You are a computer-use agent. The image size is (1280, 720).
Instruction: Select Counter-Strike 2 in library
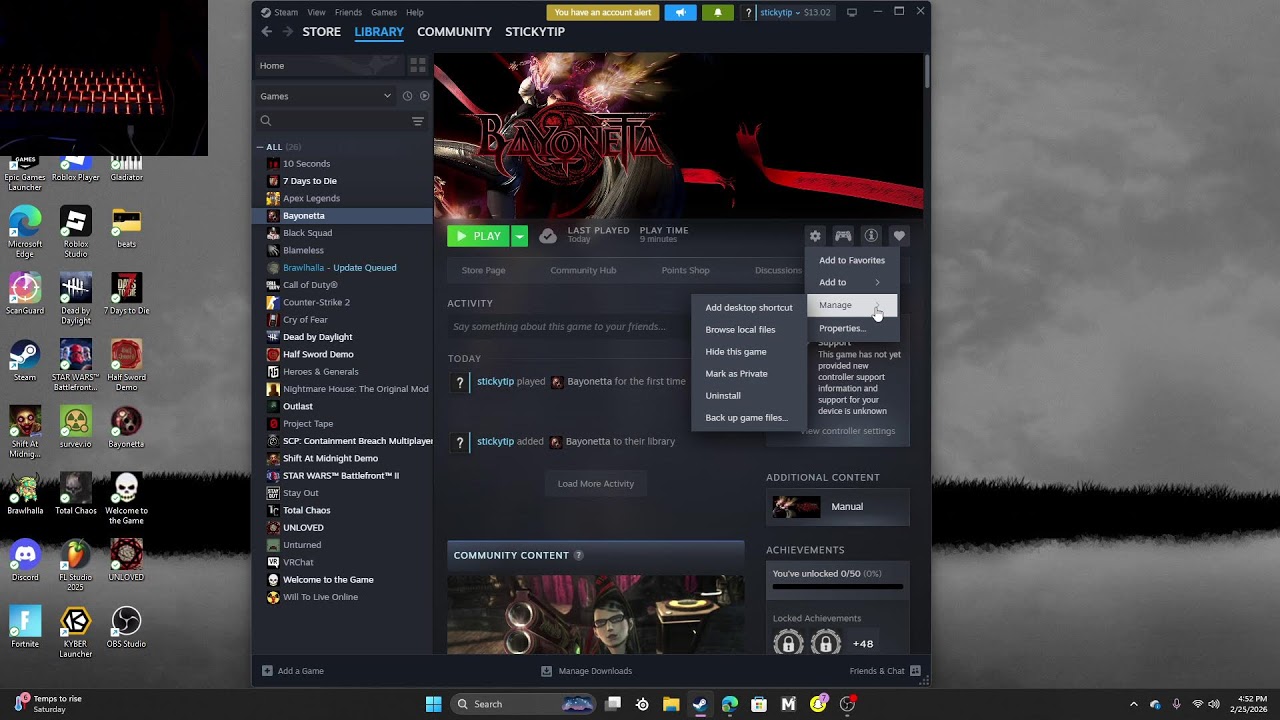pos(343,302)
